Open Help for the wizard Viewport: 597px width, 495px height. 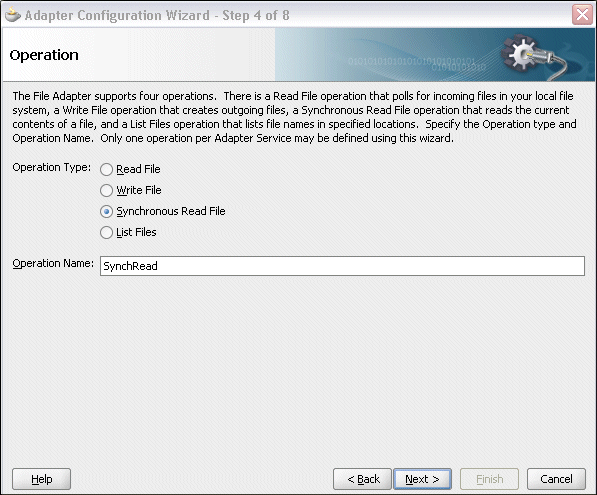point(42,479)
